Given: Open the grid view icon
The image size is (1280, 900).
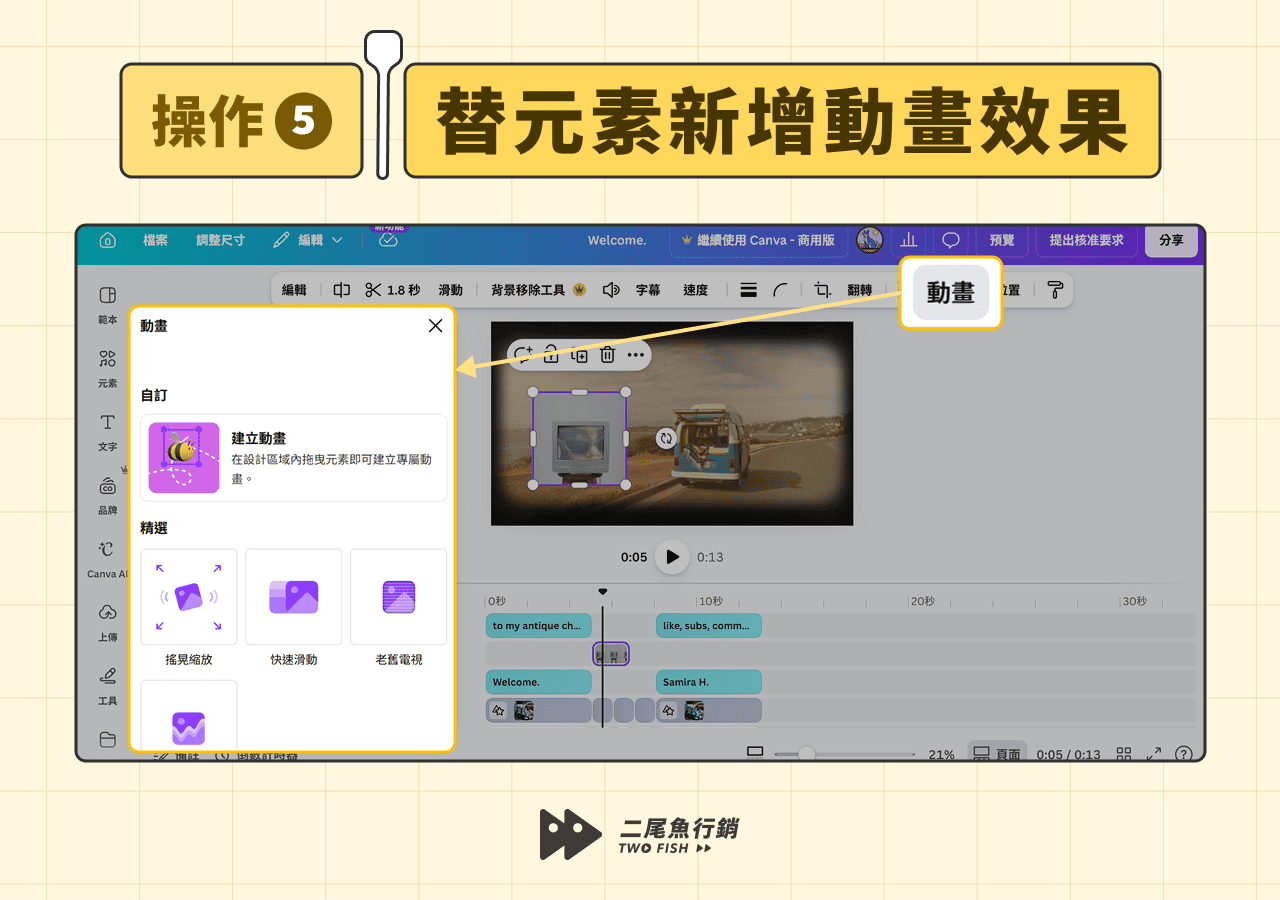Looking at the screenshot, I should click(1124, 754).
